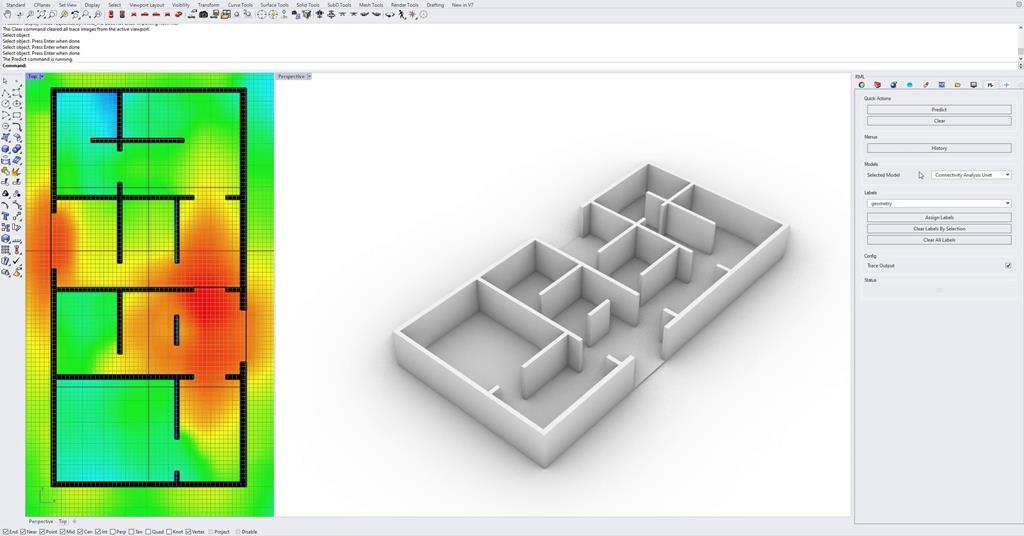Click the Text tool icon

pyautogui.click(x=5, y=215)
